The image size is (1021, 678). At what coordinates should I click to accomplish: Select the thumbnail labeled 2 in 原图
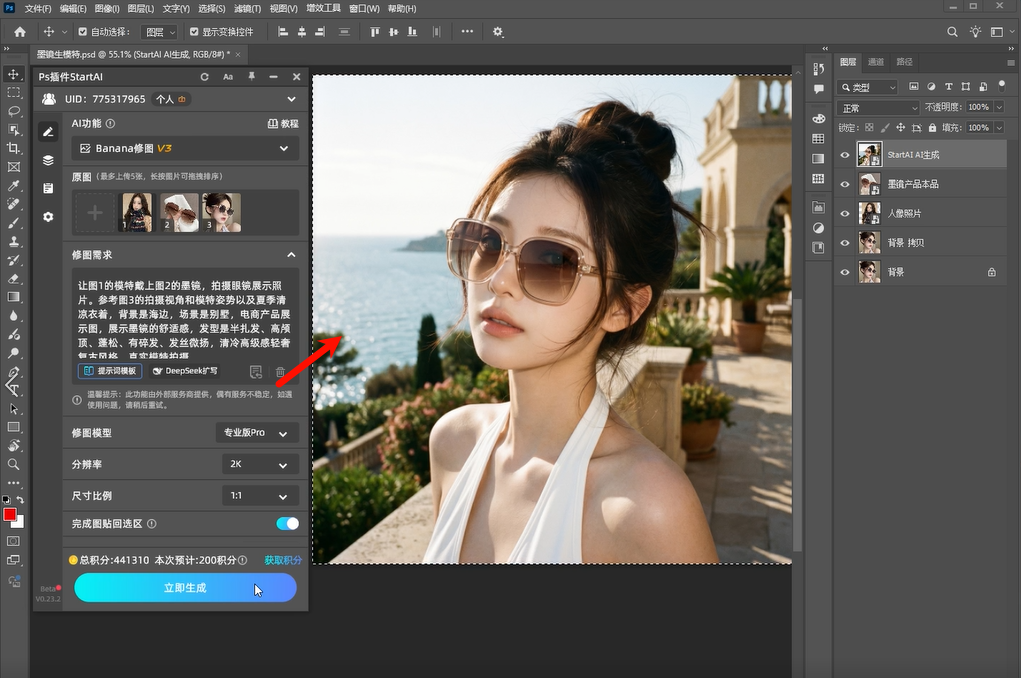pos(181,210)
